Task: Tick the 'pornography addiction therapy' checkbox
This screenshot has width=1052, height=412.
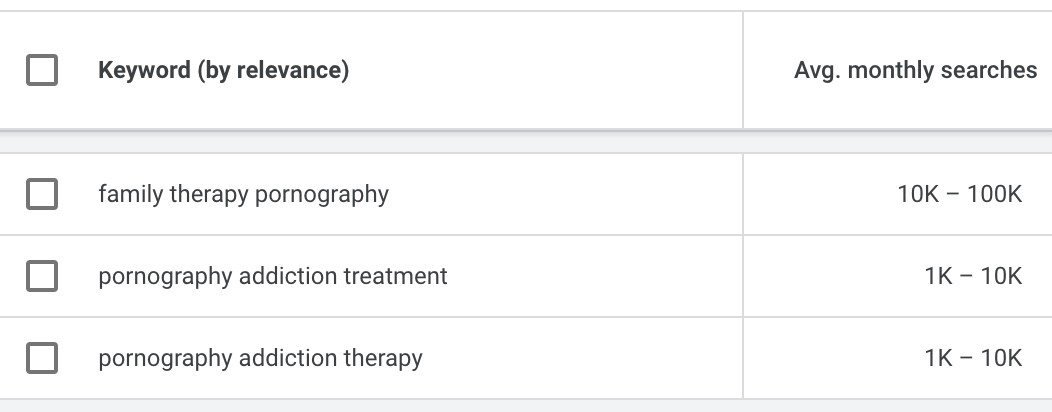Action: [x=42, y=358]
